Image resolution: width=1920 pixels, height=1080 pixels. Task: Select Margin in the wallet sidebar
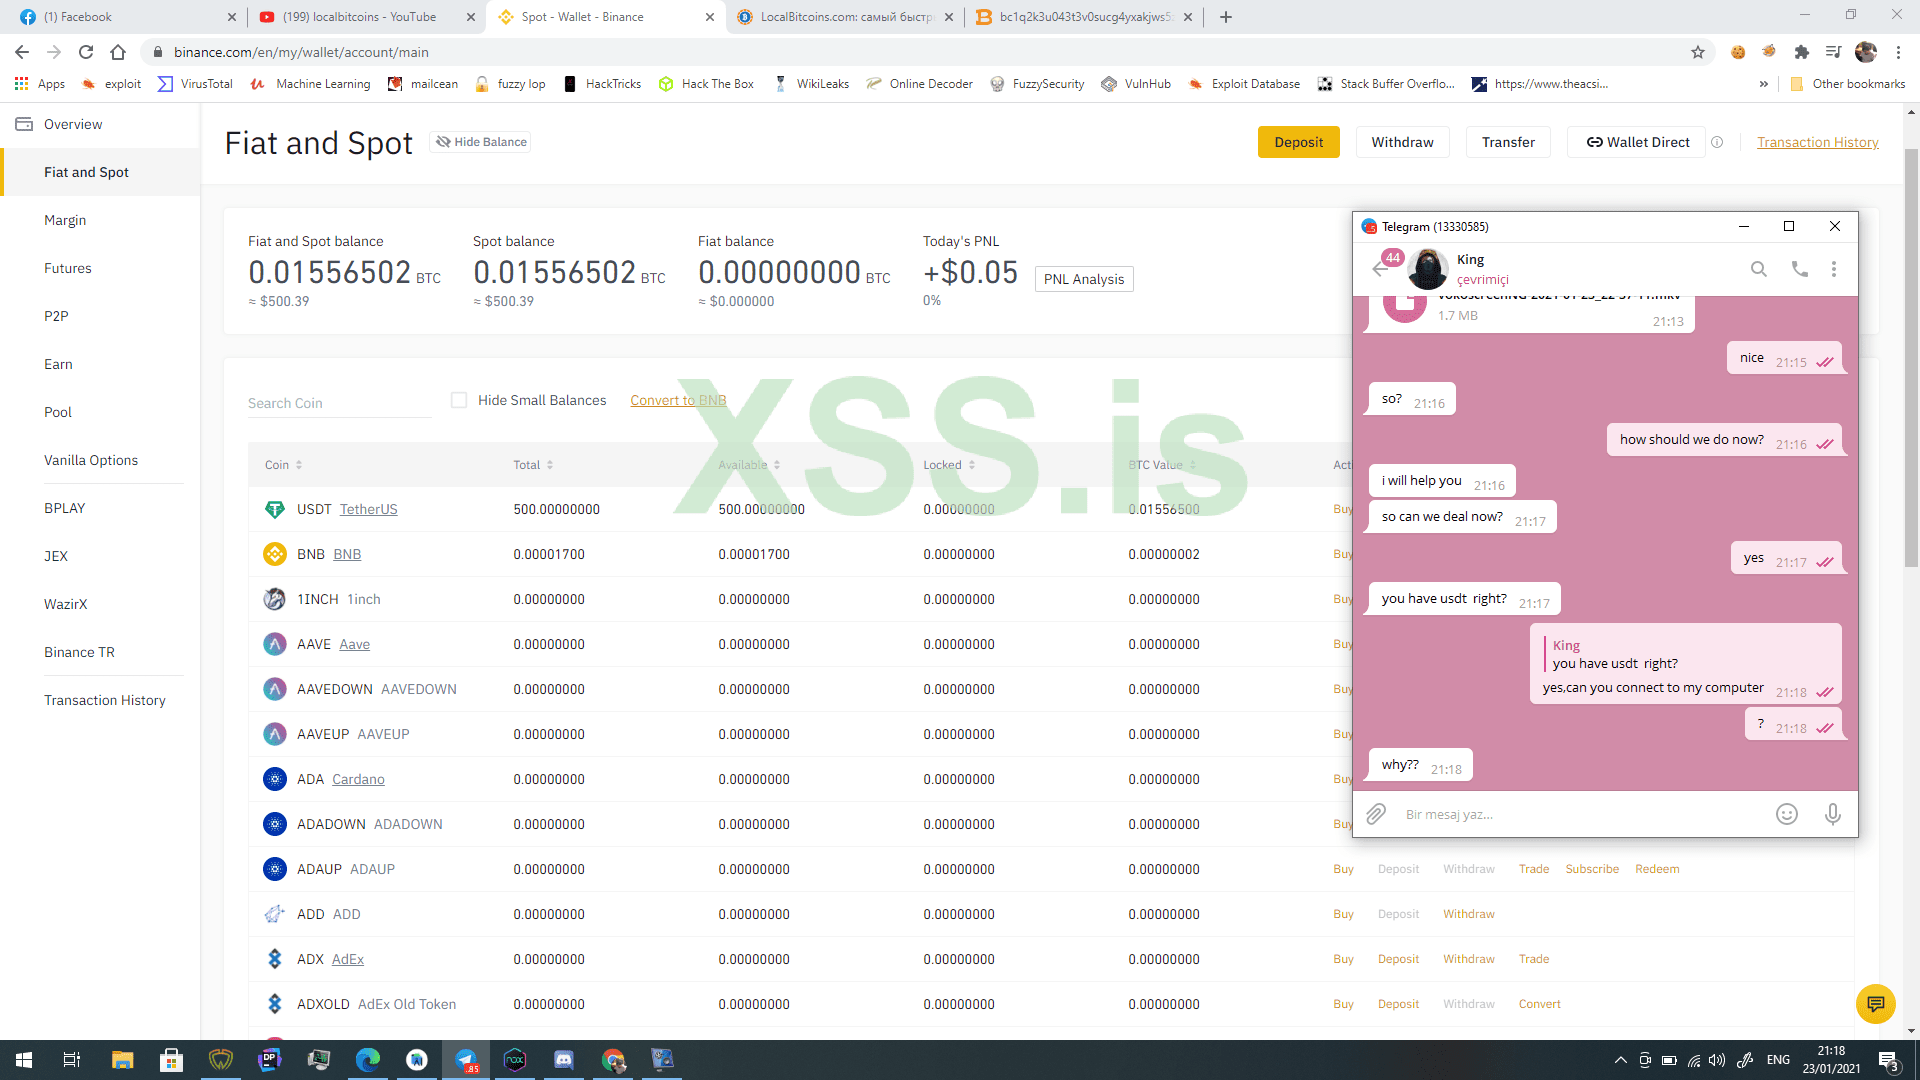[65, 220]
